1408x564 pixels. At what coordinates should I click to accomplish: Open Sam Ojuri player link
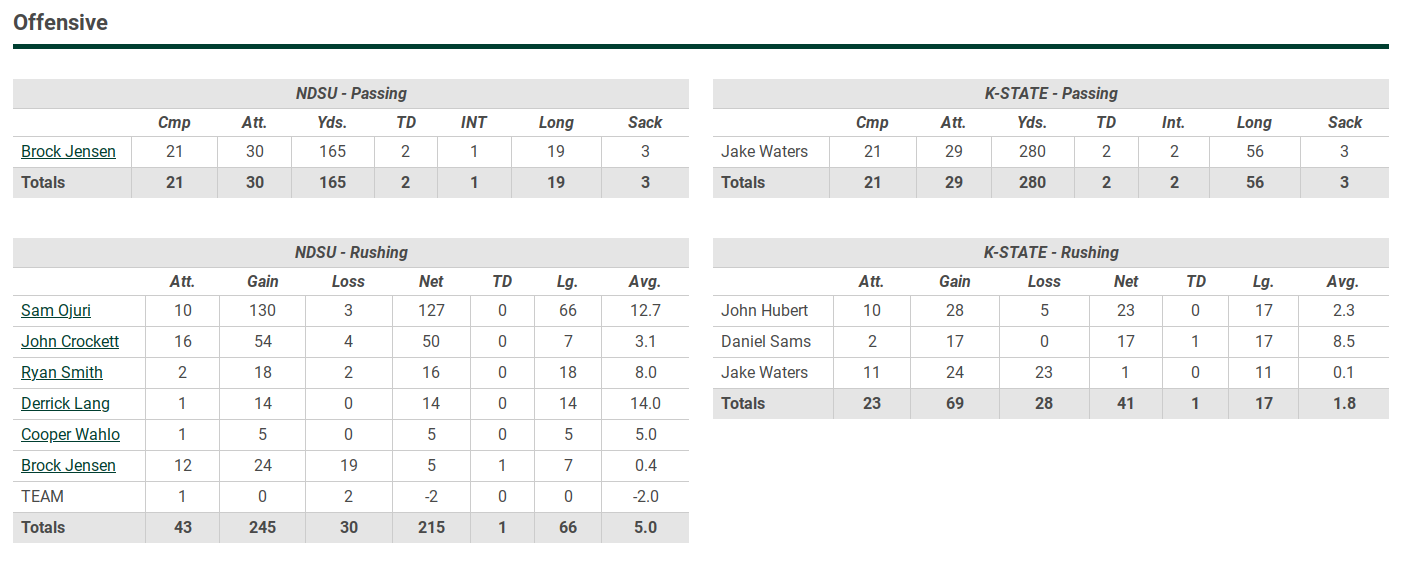click(x=56, y=311)
